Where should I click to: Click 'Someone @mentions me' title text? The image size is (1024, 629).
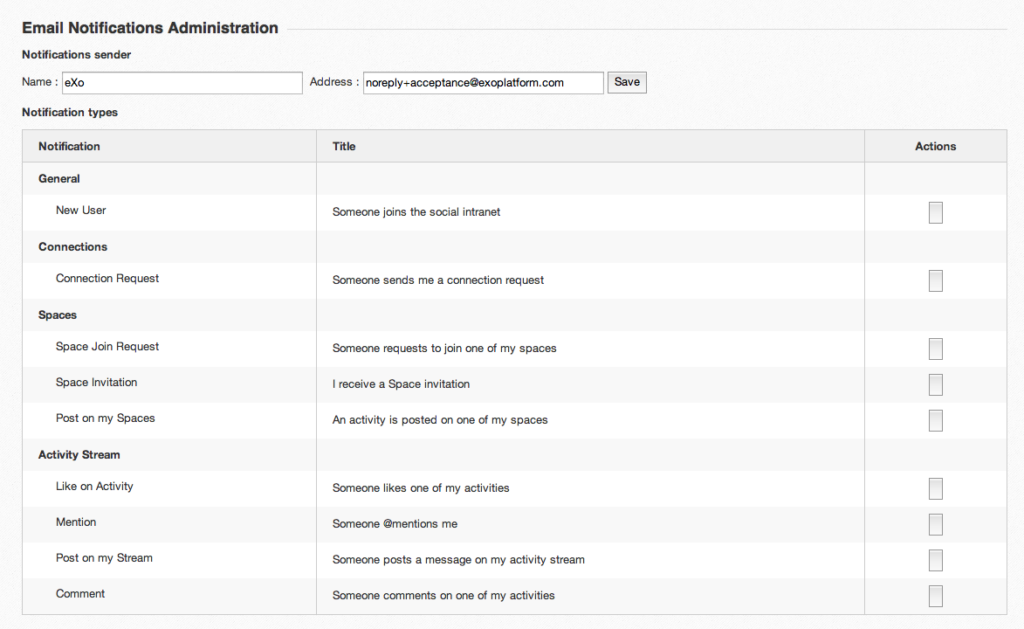394,524
